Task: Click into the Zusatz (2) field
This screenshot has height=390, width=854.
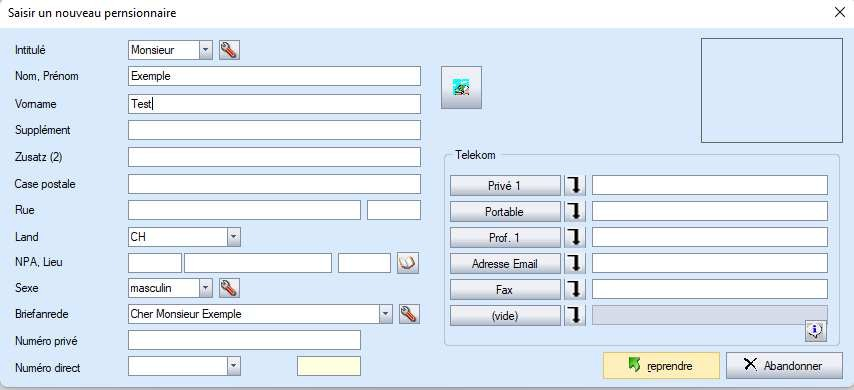Action: pos(274,157)
